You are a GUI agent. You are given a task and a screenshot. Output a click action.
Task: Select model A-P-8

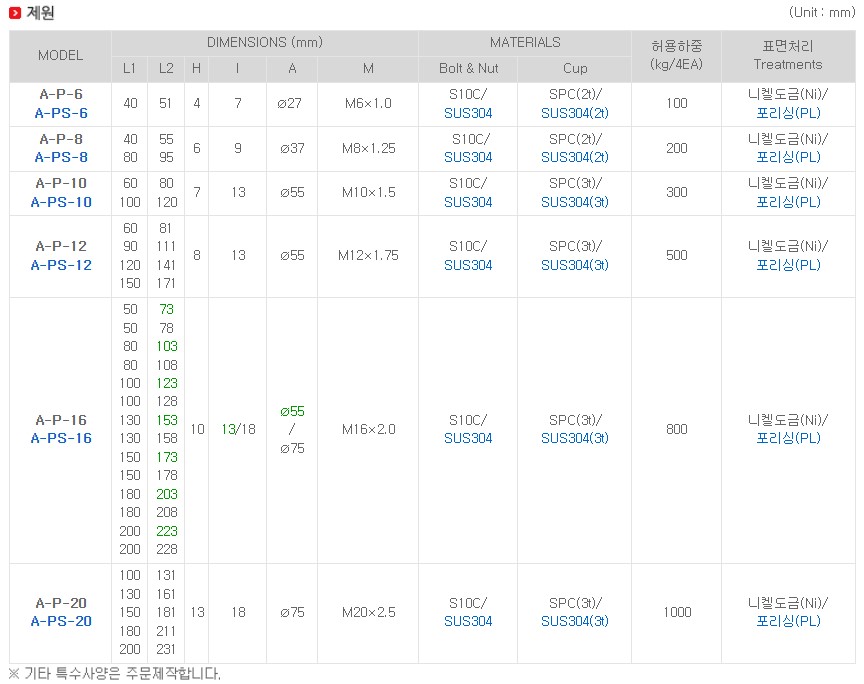coord(61,139)
